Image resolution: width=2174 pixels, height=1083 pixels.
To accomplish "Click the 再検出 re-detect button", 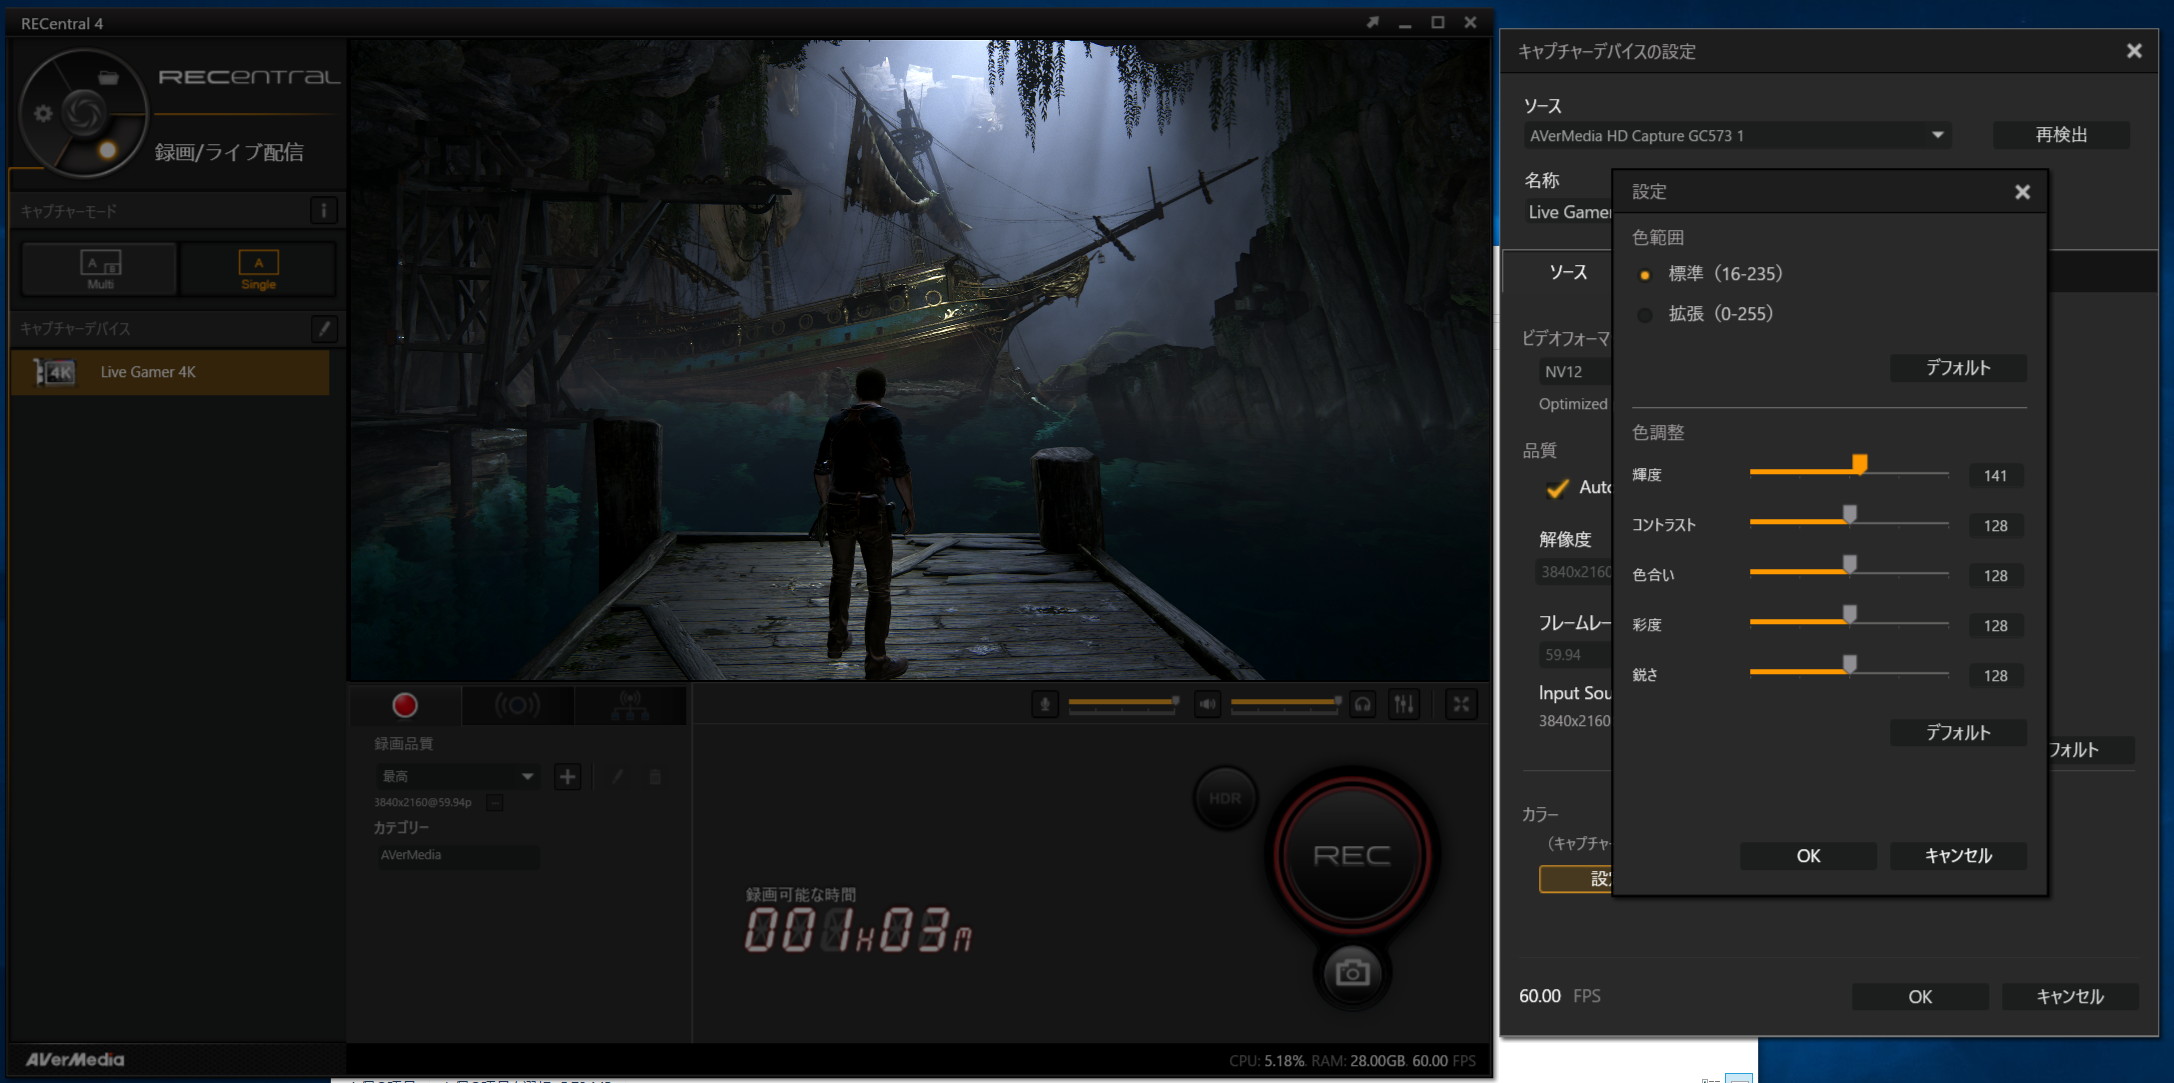I will [x=2061, y=135].
